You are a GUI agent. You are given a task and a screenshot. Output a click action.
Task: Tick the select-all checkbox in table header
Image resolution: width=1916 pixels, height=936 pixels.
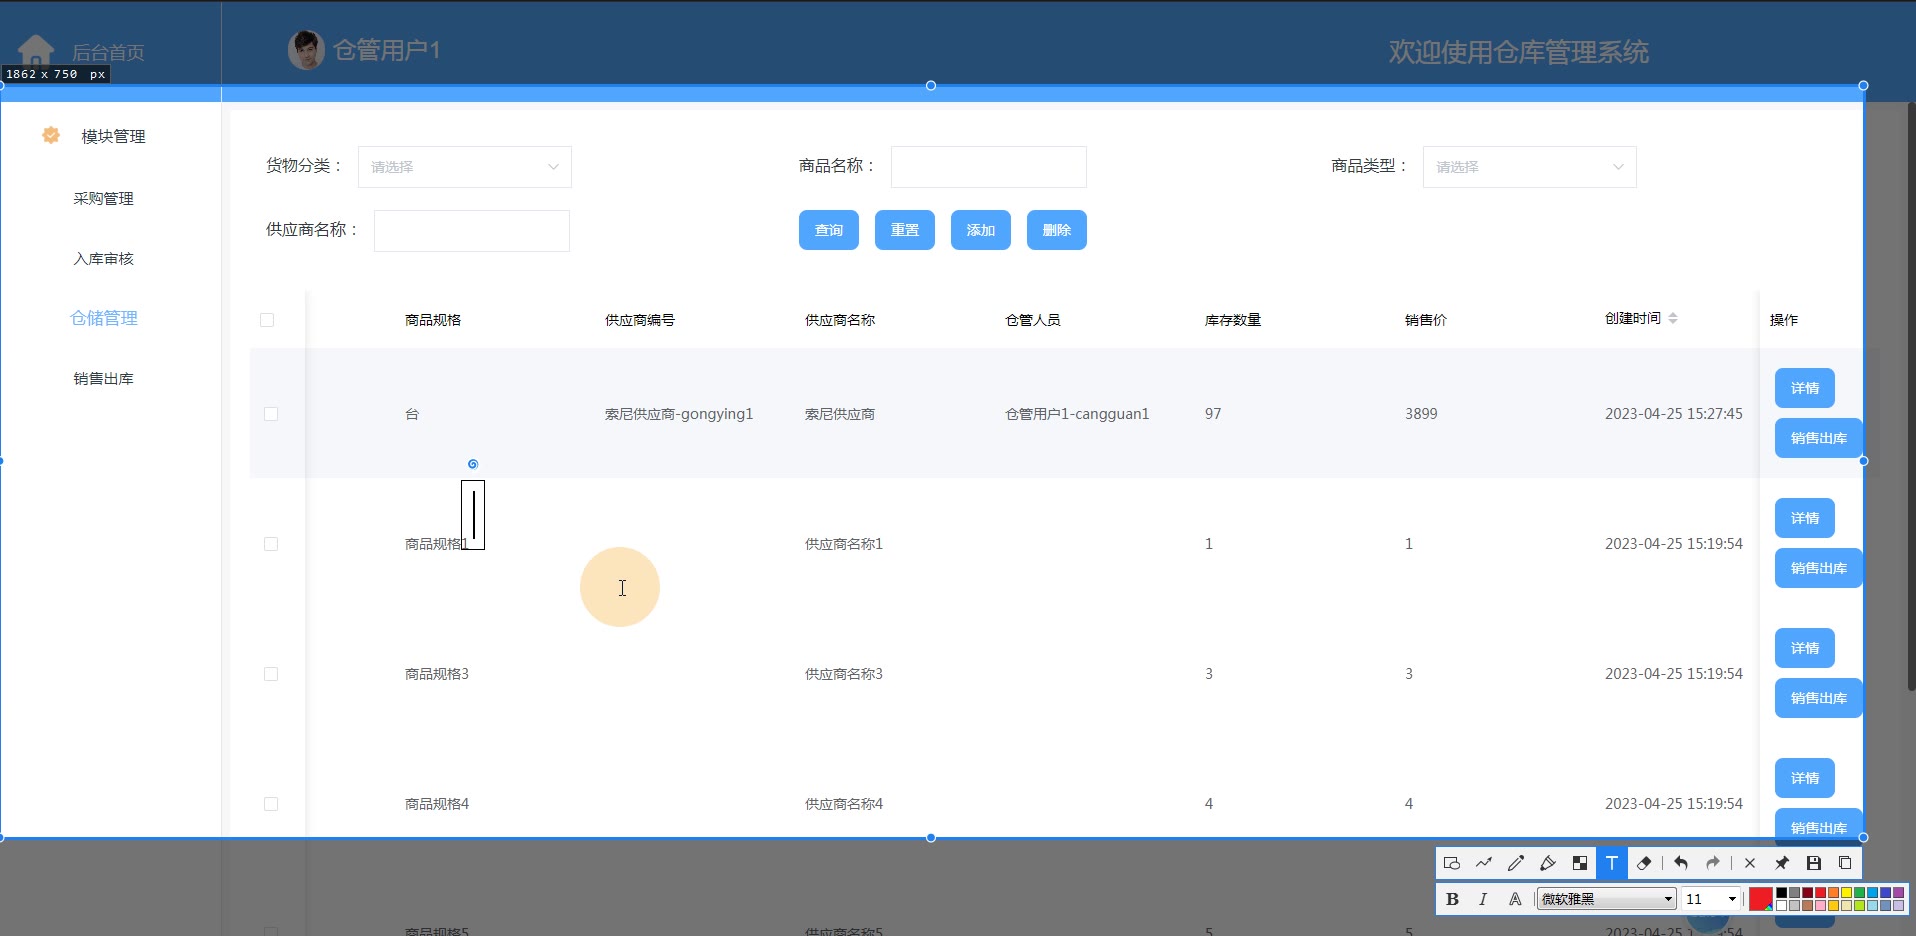pyautogui.click(x=267, y=320)
